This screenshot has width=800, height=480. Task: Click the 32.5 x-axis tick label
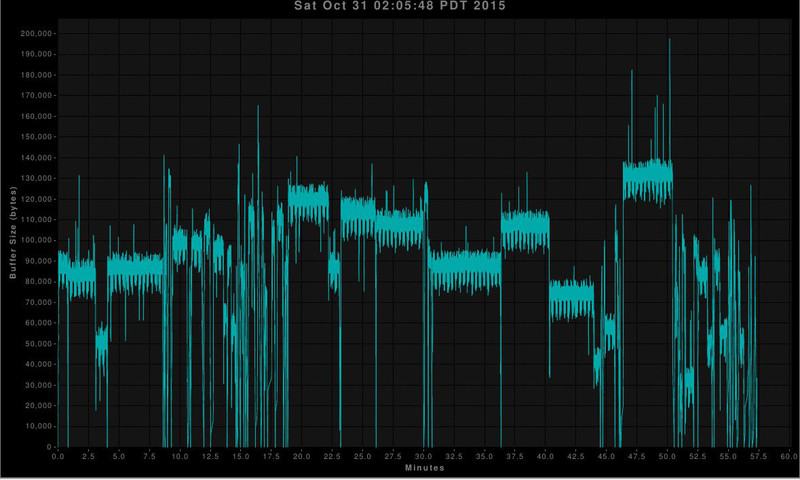(454, 456)
